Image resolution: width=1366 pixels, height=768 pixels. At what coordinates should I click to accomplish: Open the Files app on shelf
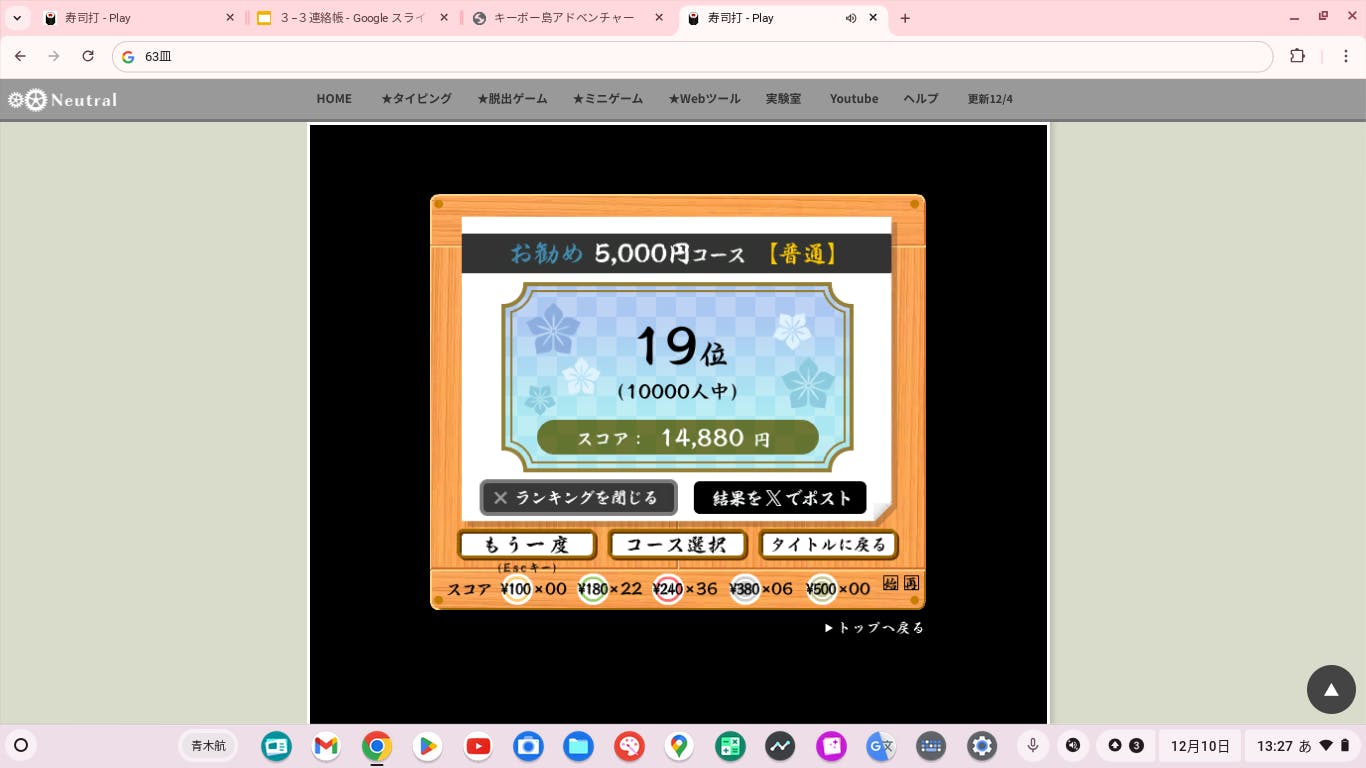(x=578, y=746)
